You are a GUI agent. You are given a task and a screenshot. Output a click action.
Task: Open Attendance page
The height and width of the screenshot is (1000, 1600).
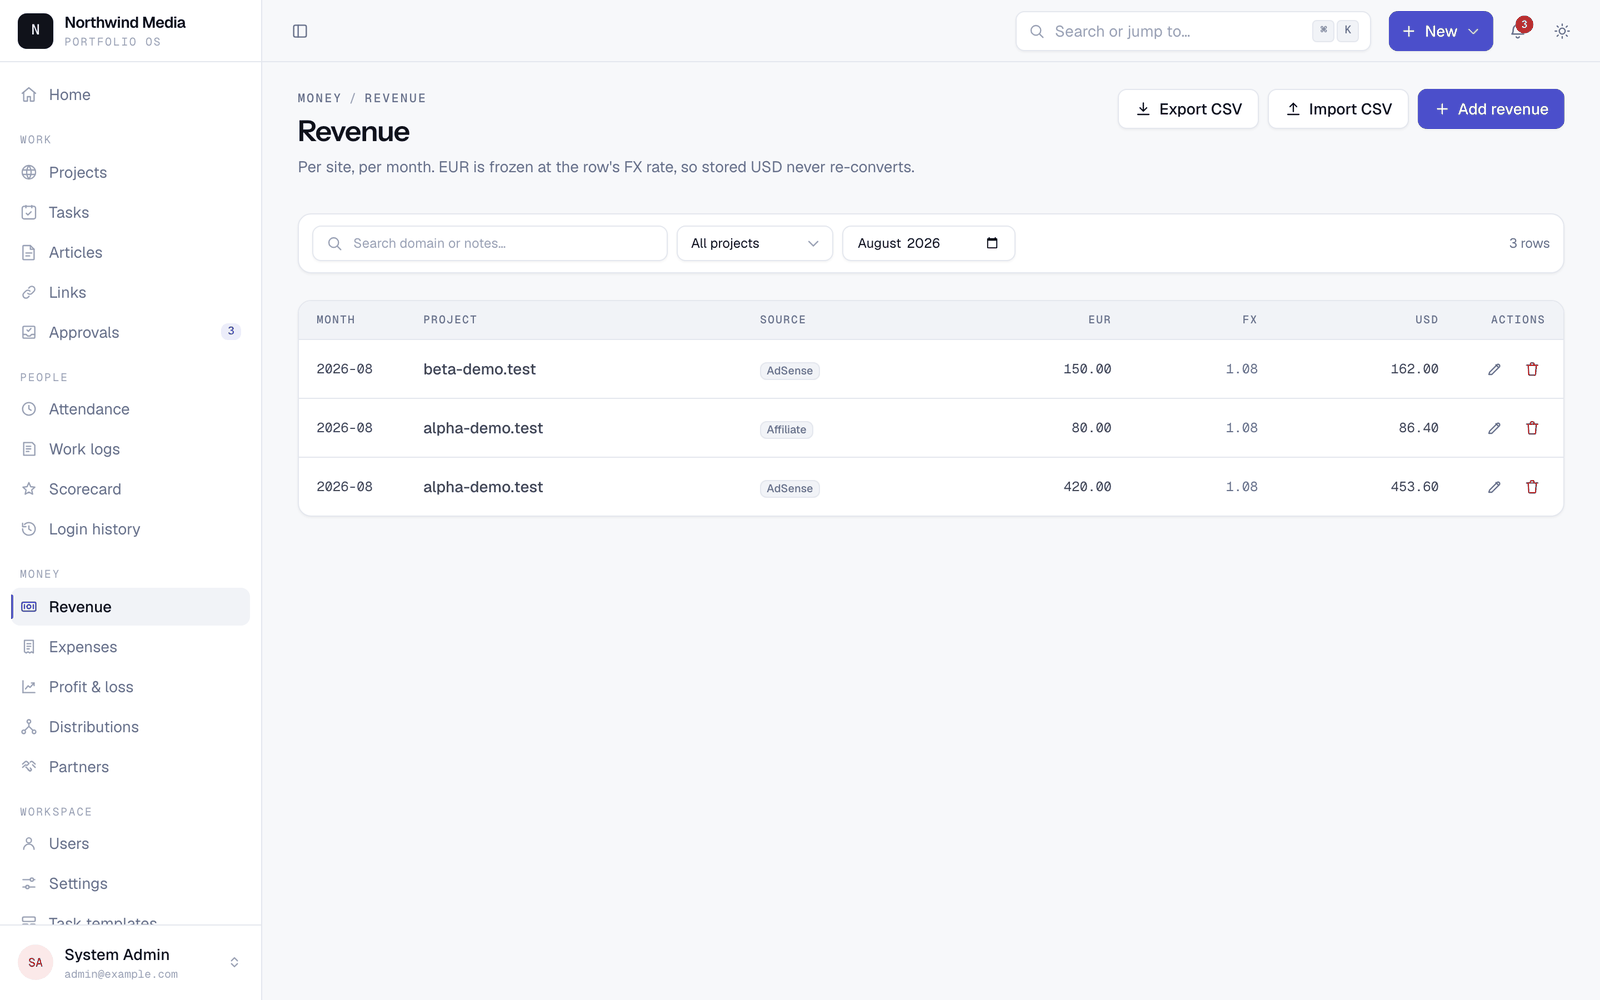130,409
